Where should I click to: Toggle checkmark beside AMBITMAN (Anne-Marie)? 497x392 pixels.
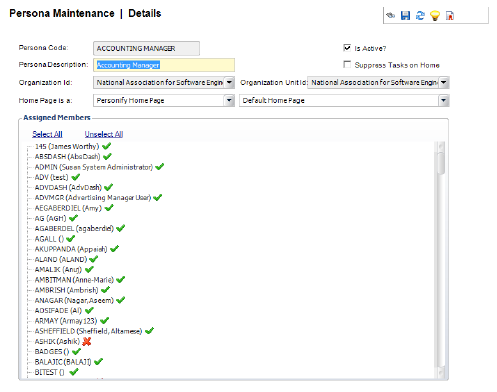tap(120, 279)
